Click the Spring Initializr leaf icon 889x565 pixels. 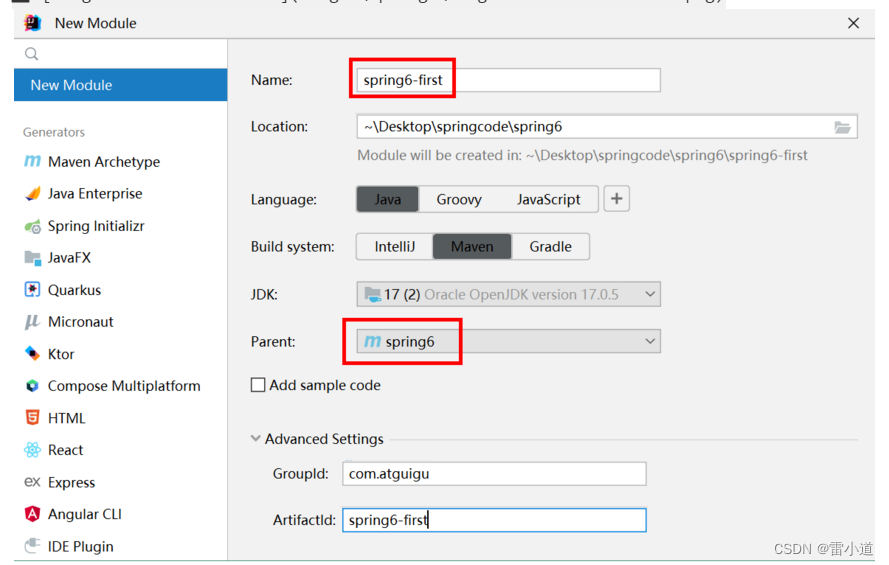[32, 226]
